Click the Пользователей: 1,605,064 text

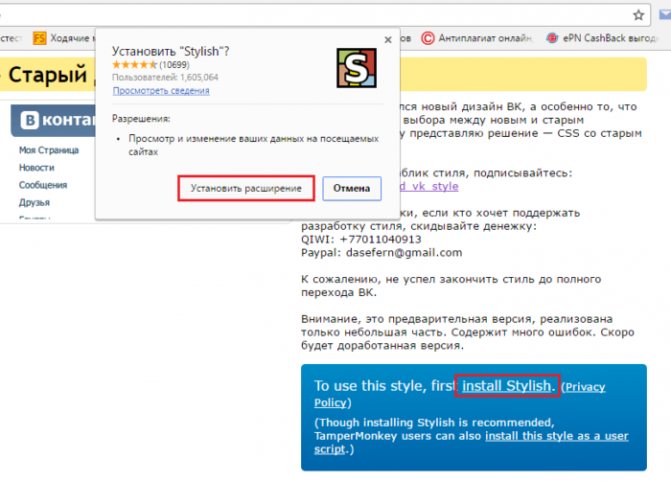pyautogui.click(x=165, y=77)
